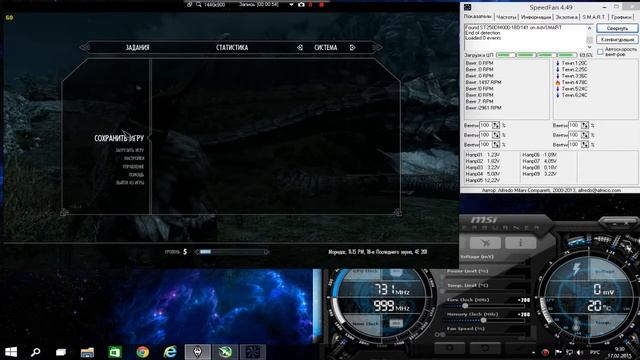Click РУС language indicator in tray

coord(595,352)
